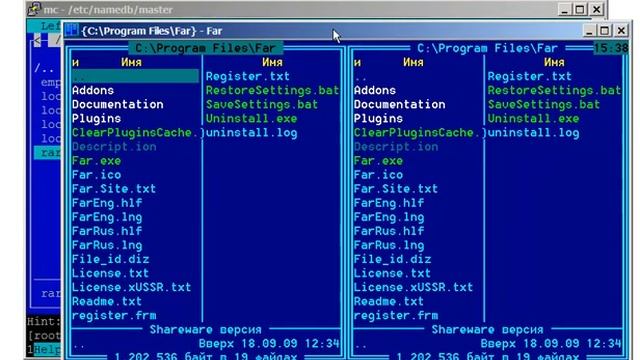Click right panel path header C:\Program Files\Far
This screenshot has width=640, height=360.
(x=487, y=48)
